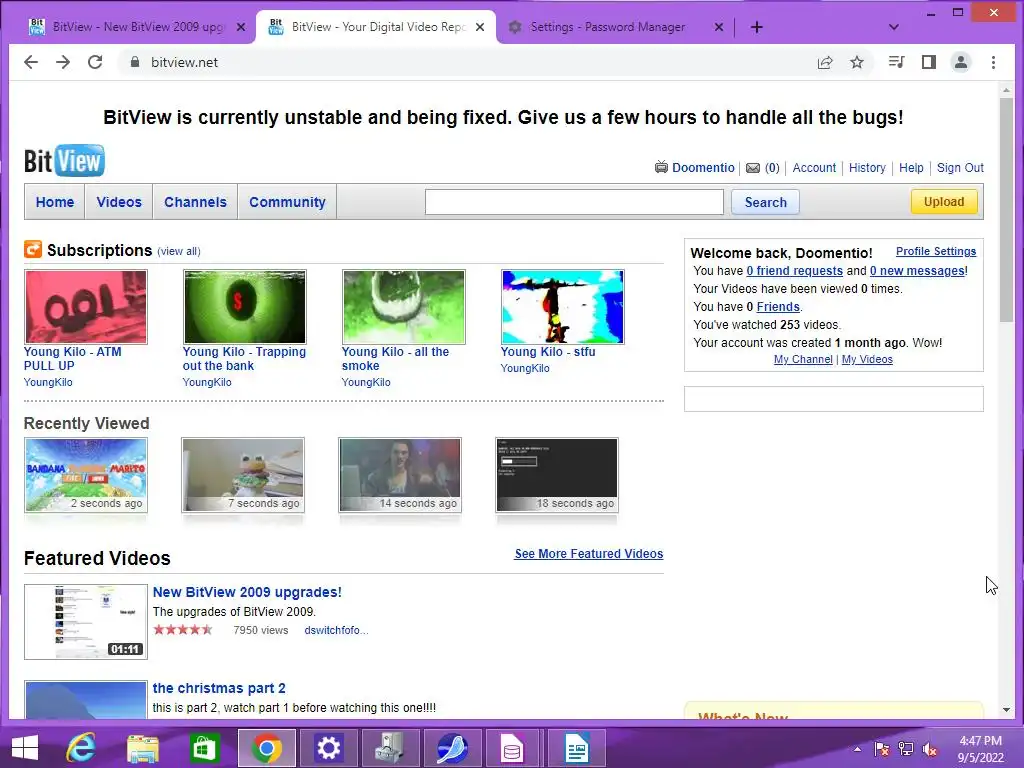Open the 0 new messages link
Image resolution: width=1024 pixels, height=768 pixels.
point(918,270)
